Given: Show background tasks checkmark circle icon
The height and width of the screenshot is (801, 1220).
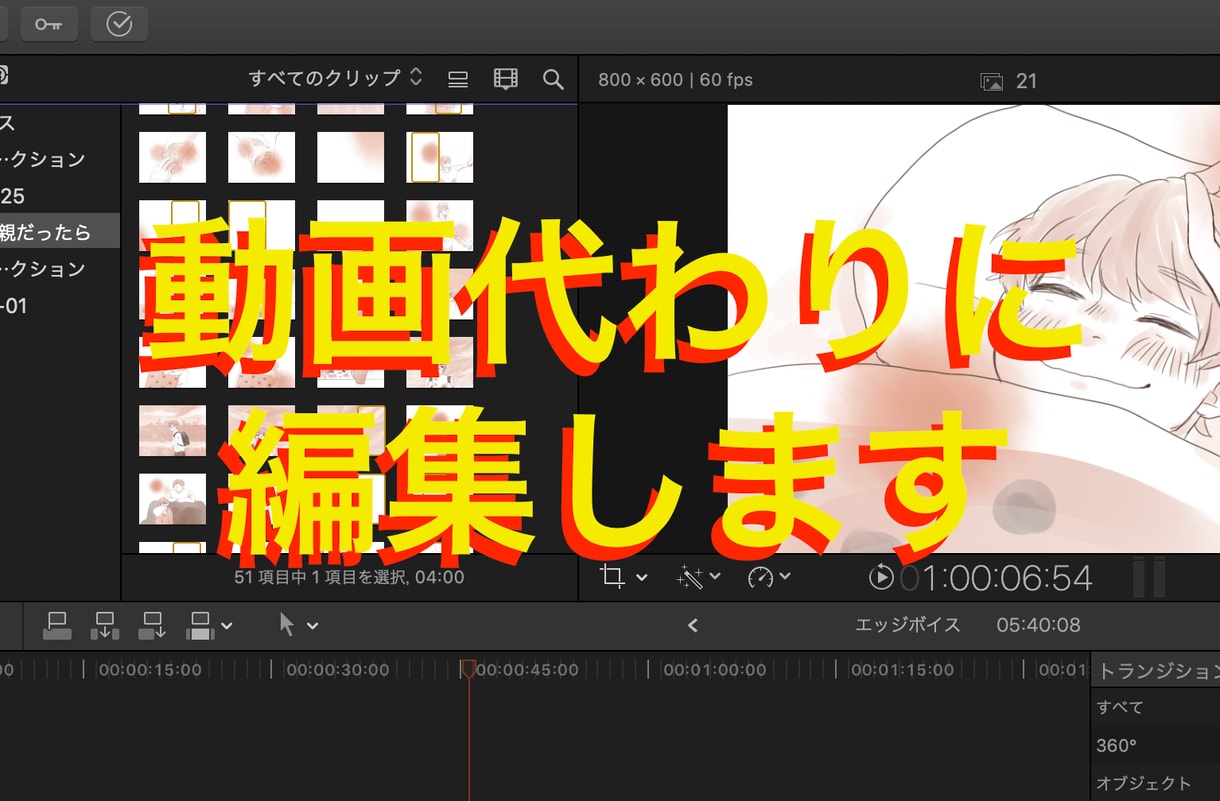Looking at the screenshot, I should tap(119, 24).
